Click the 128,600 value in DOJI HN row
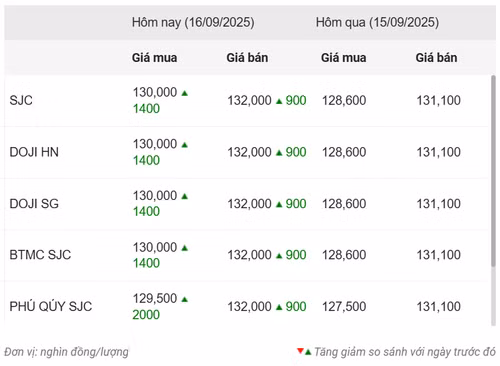The image size is (500, 366). pyautogui.click(x=344, y=152)
